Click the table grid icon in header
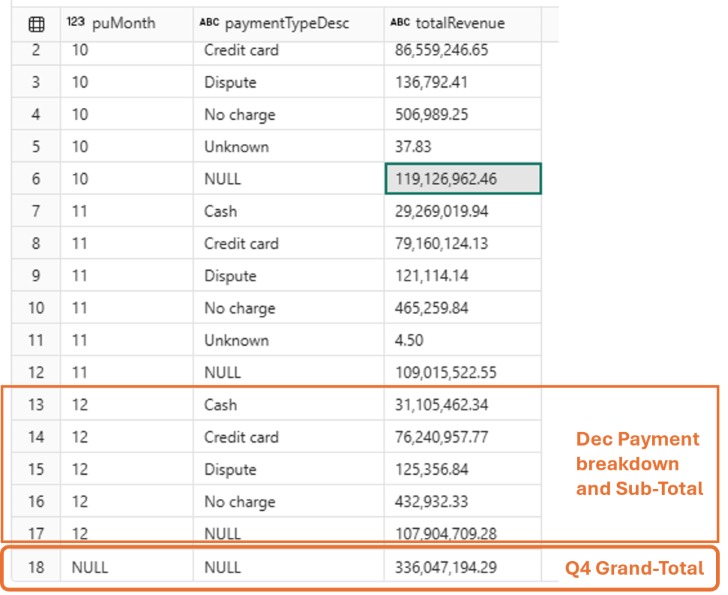The image size is (728, 595). pyautogui.click(x=36, y=24)
